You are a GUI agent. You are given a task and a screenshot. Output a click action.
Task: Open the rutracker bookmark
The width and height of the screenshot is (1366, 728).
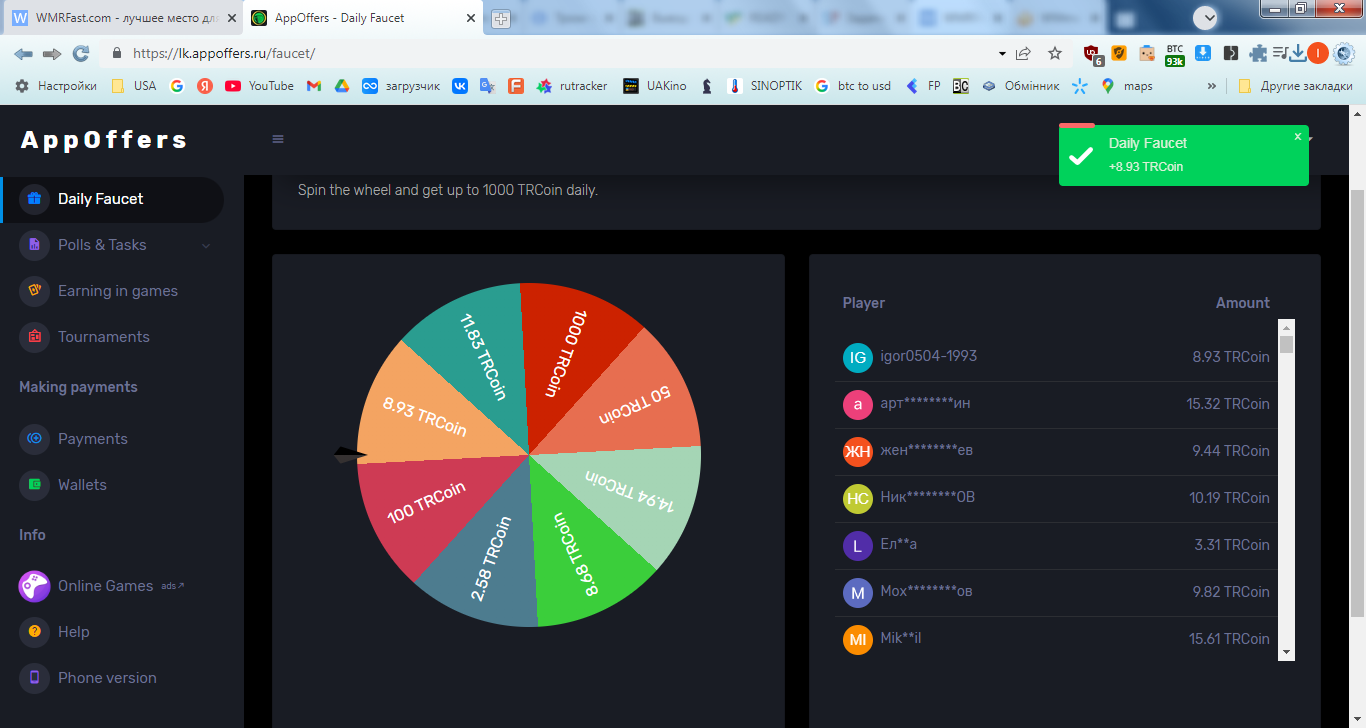pyautogui.click(x=572, y=86)
